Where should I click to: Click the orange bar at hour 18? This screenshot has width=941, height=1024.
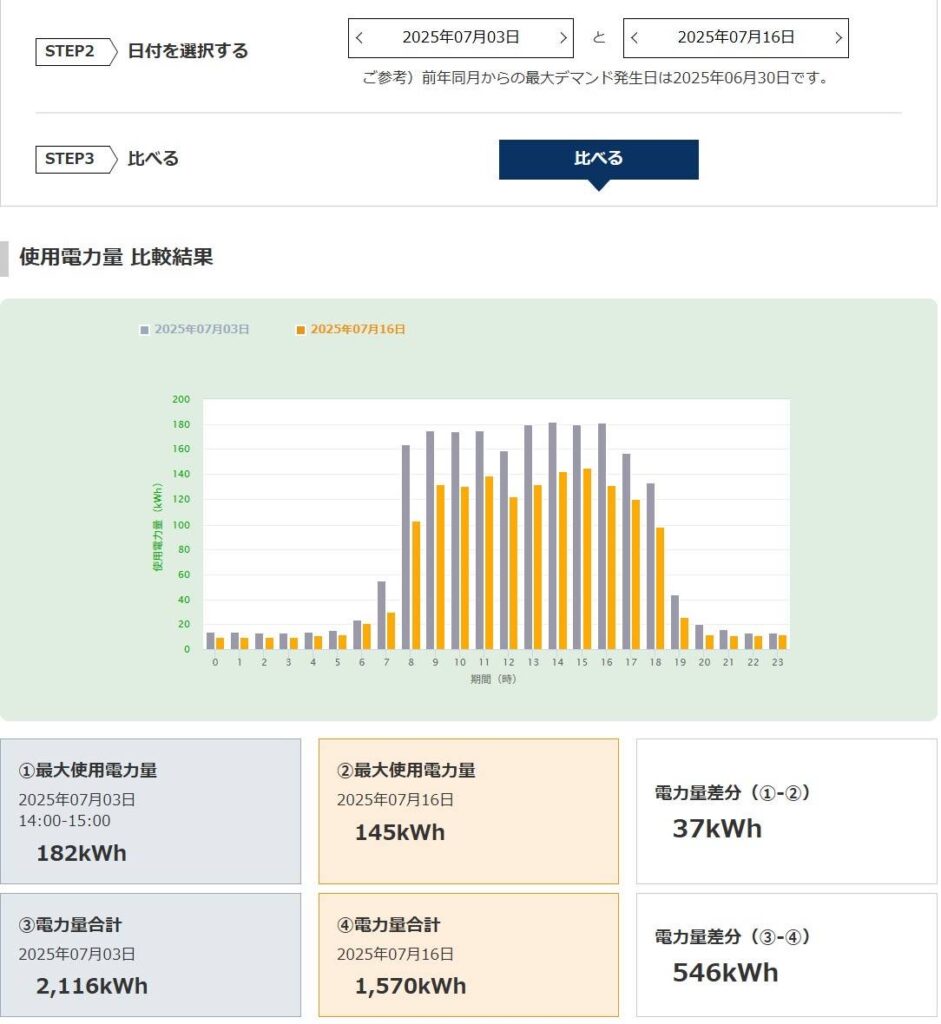(660, 587)
